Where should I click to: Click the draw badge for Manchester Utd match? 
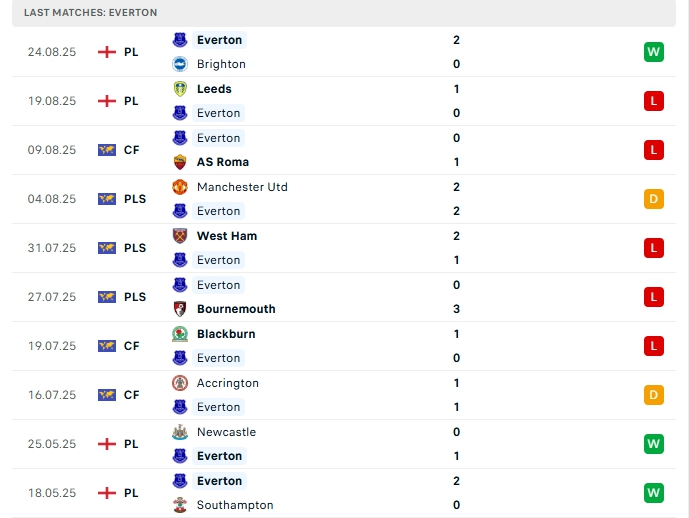[x=654, y=199]
